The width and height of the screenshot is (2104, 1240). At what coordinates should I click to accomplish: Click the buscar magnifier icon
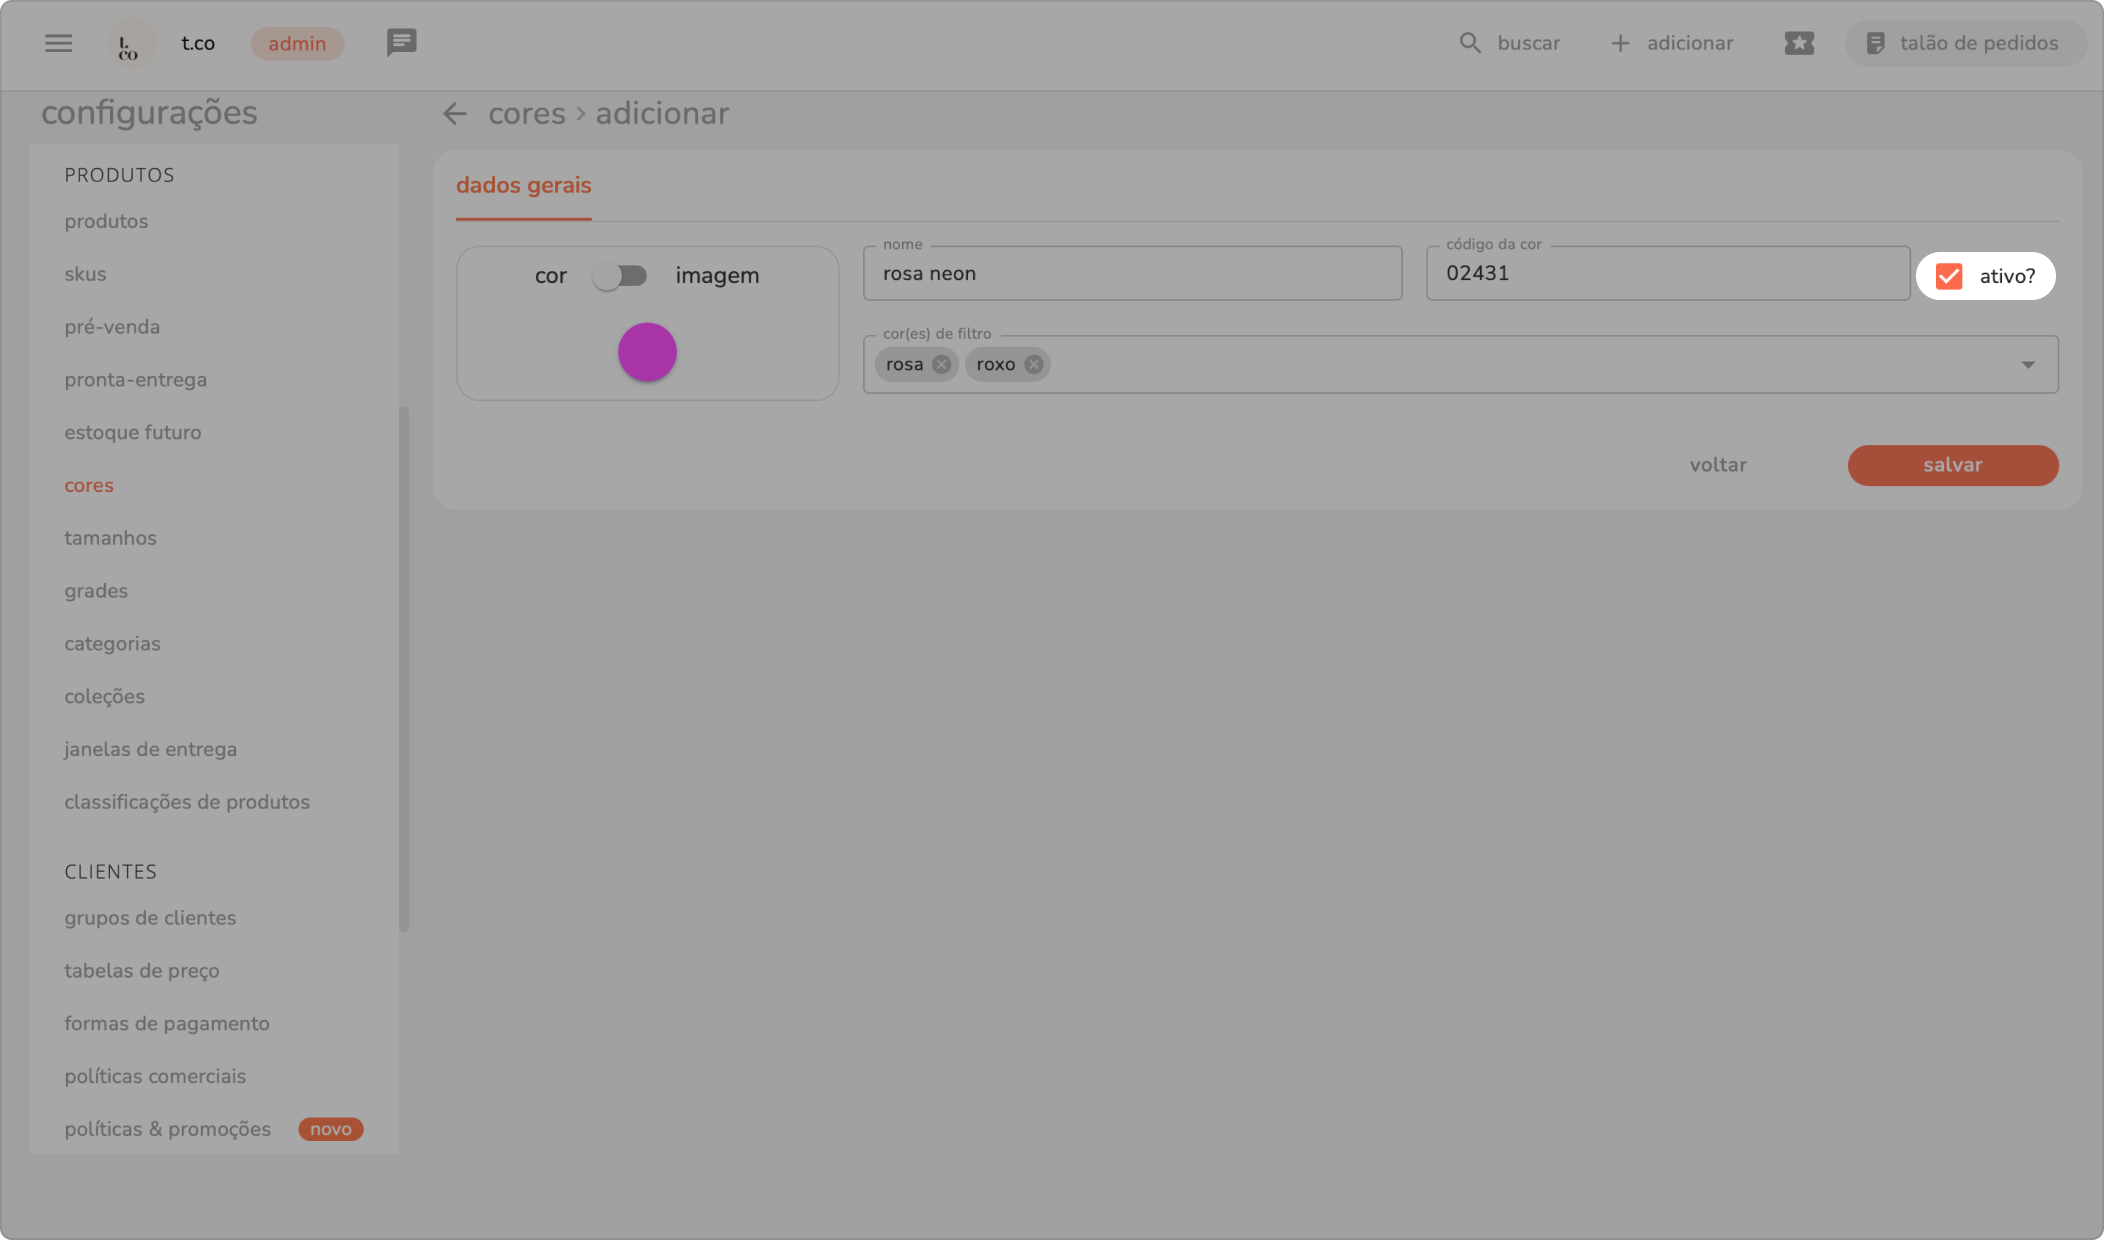[x=1469, y=43]
